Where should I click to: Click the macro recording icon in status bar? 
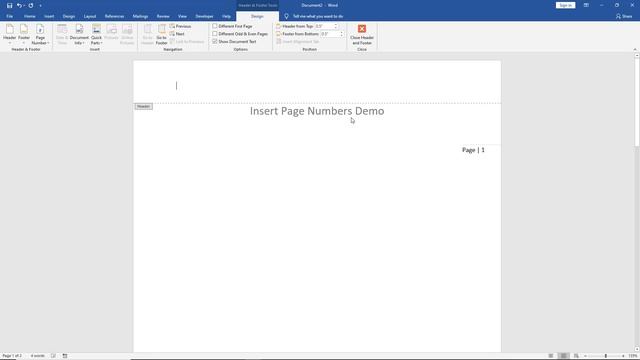pyautogui.click(x=65, y=356)
